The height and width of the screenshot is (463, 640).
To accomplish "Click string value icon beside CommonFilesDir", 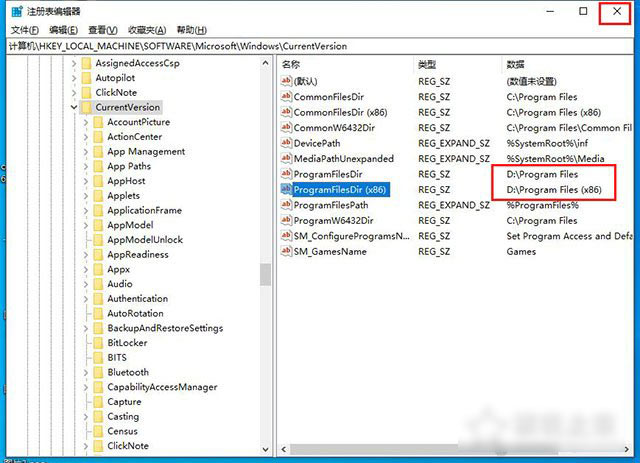I will click(286, 97).
